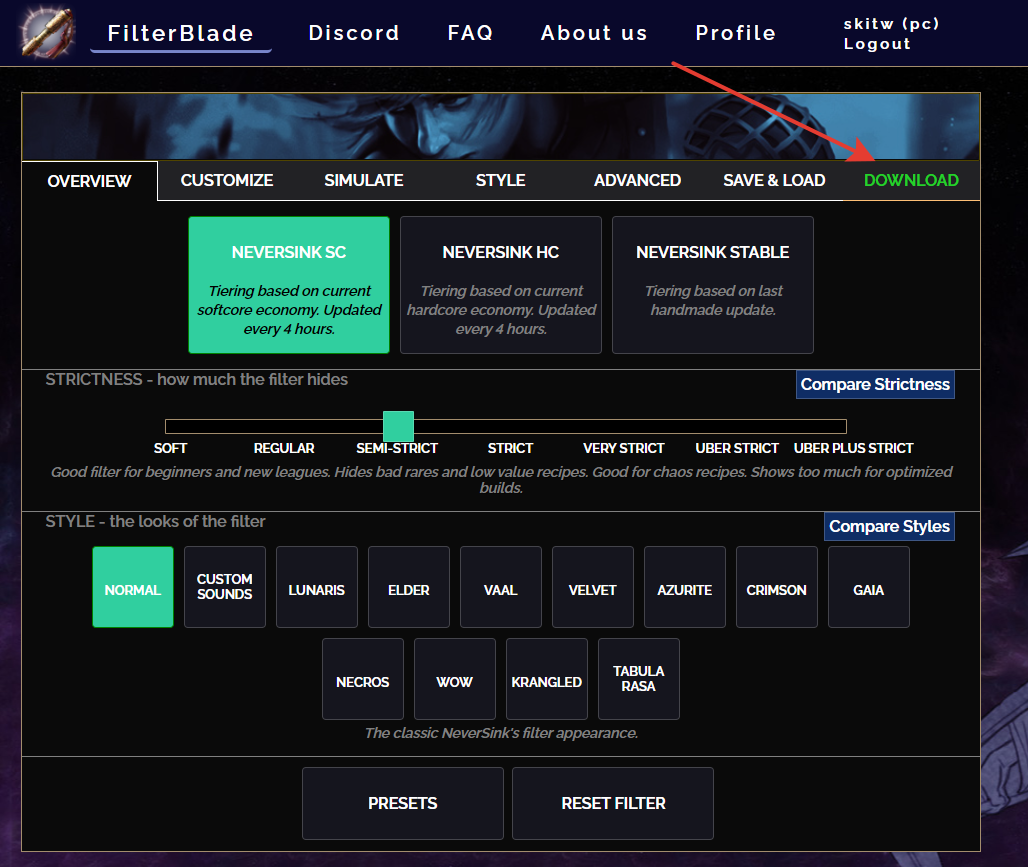1028x867 pixels.
Task: Select the NeverSink SC filter option
Action: click(x=289, y=285)
